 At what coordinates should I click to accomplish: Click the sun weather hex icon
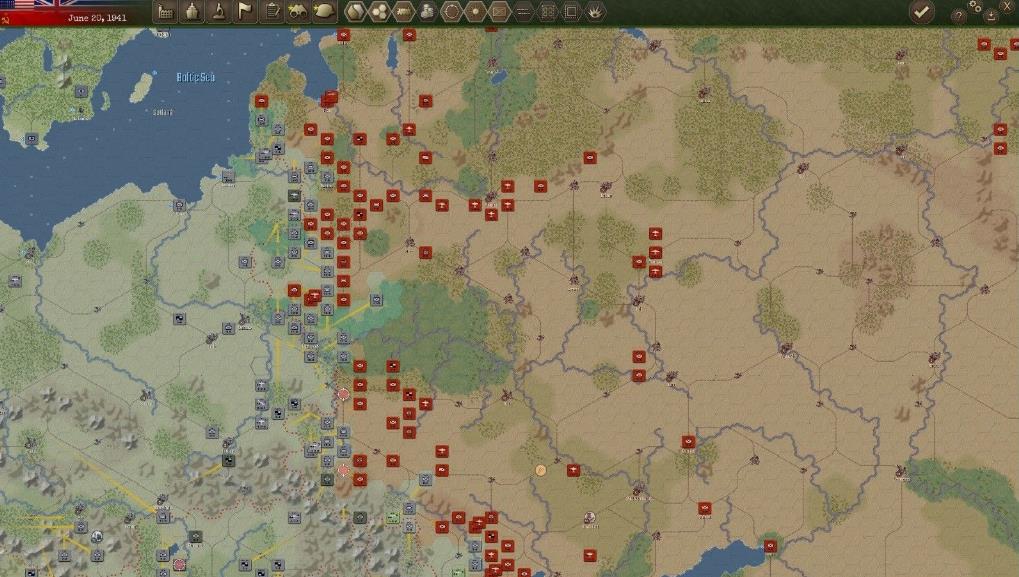(476, 11)
